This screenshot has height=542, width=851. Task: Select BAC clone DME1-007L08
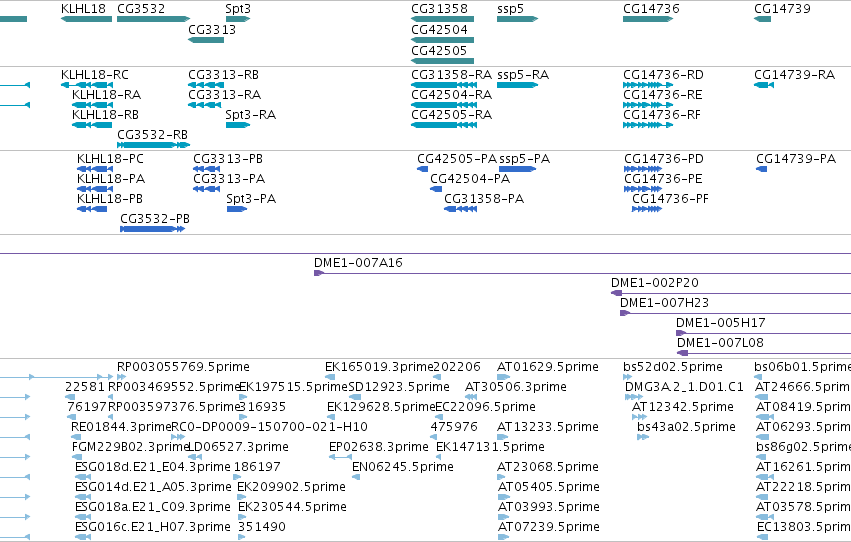764,354
